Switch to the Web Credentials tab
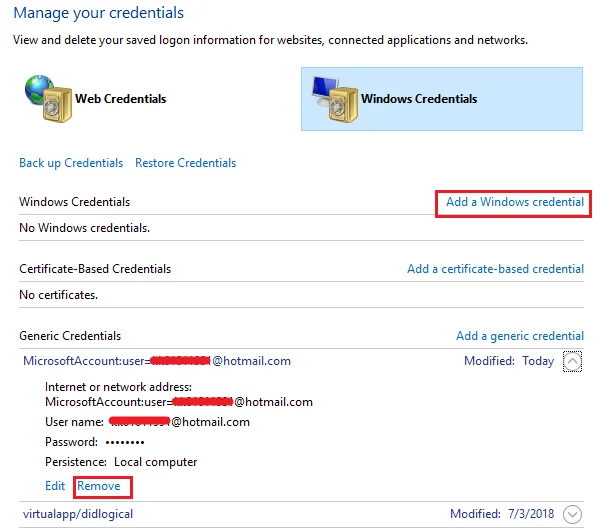 [120, 99]
